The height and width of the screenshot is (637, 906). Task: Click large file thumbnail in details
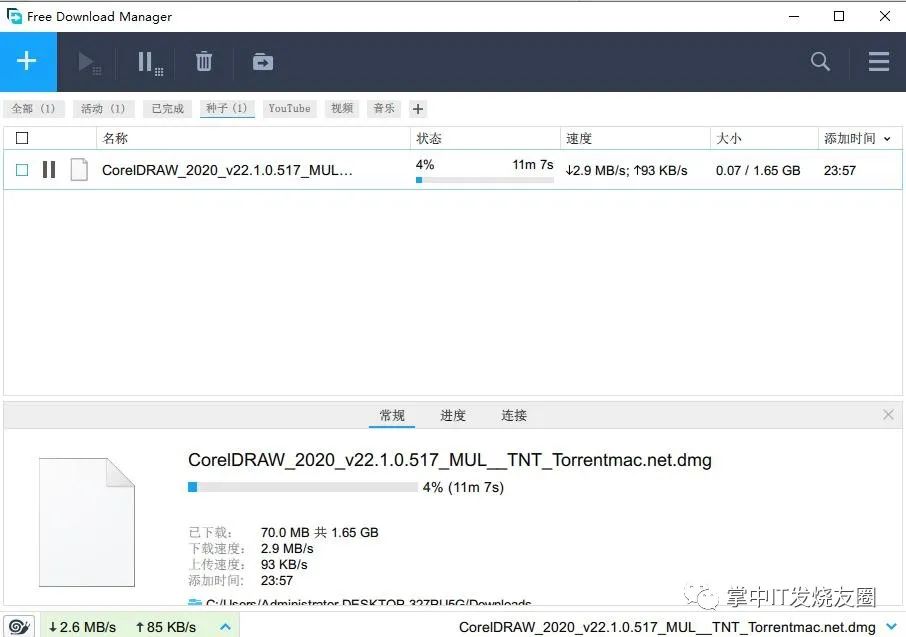[87, 523]
